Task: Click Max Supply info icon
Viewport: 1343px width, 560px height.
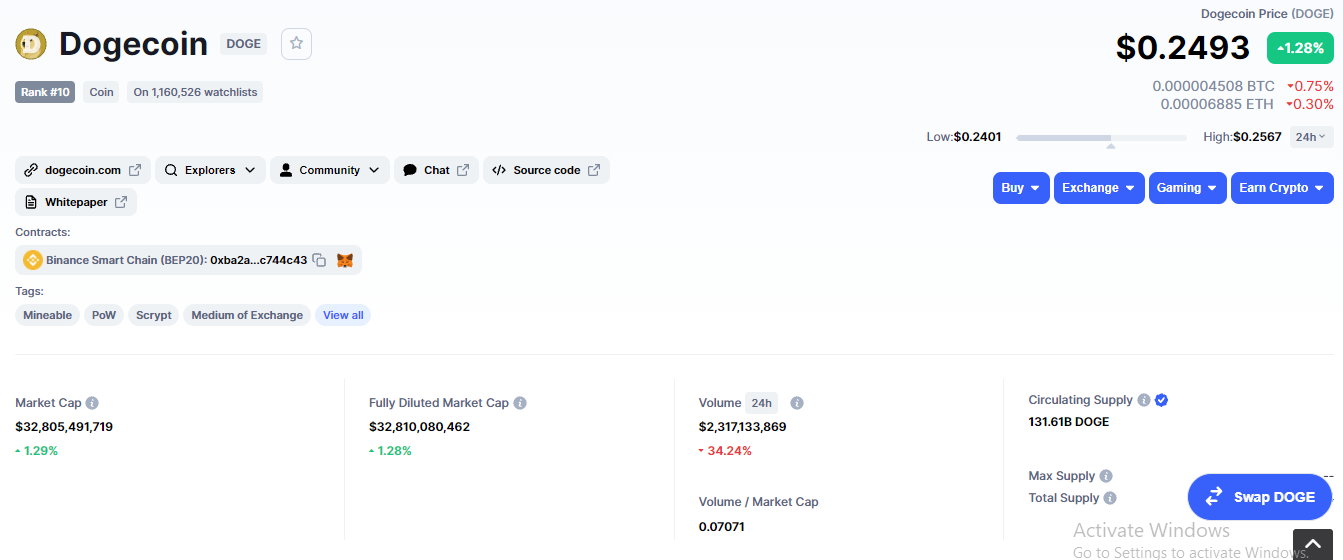Action: pos(1106,476)
